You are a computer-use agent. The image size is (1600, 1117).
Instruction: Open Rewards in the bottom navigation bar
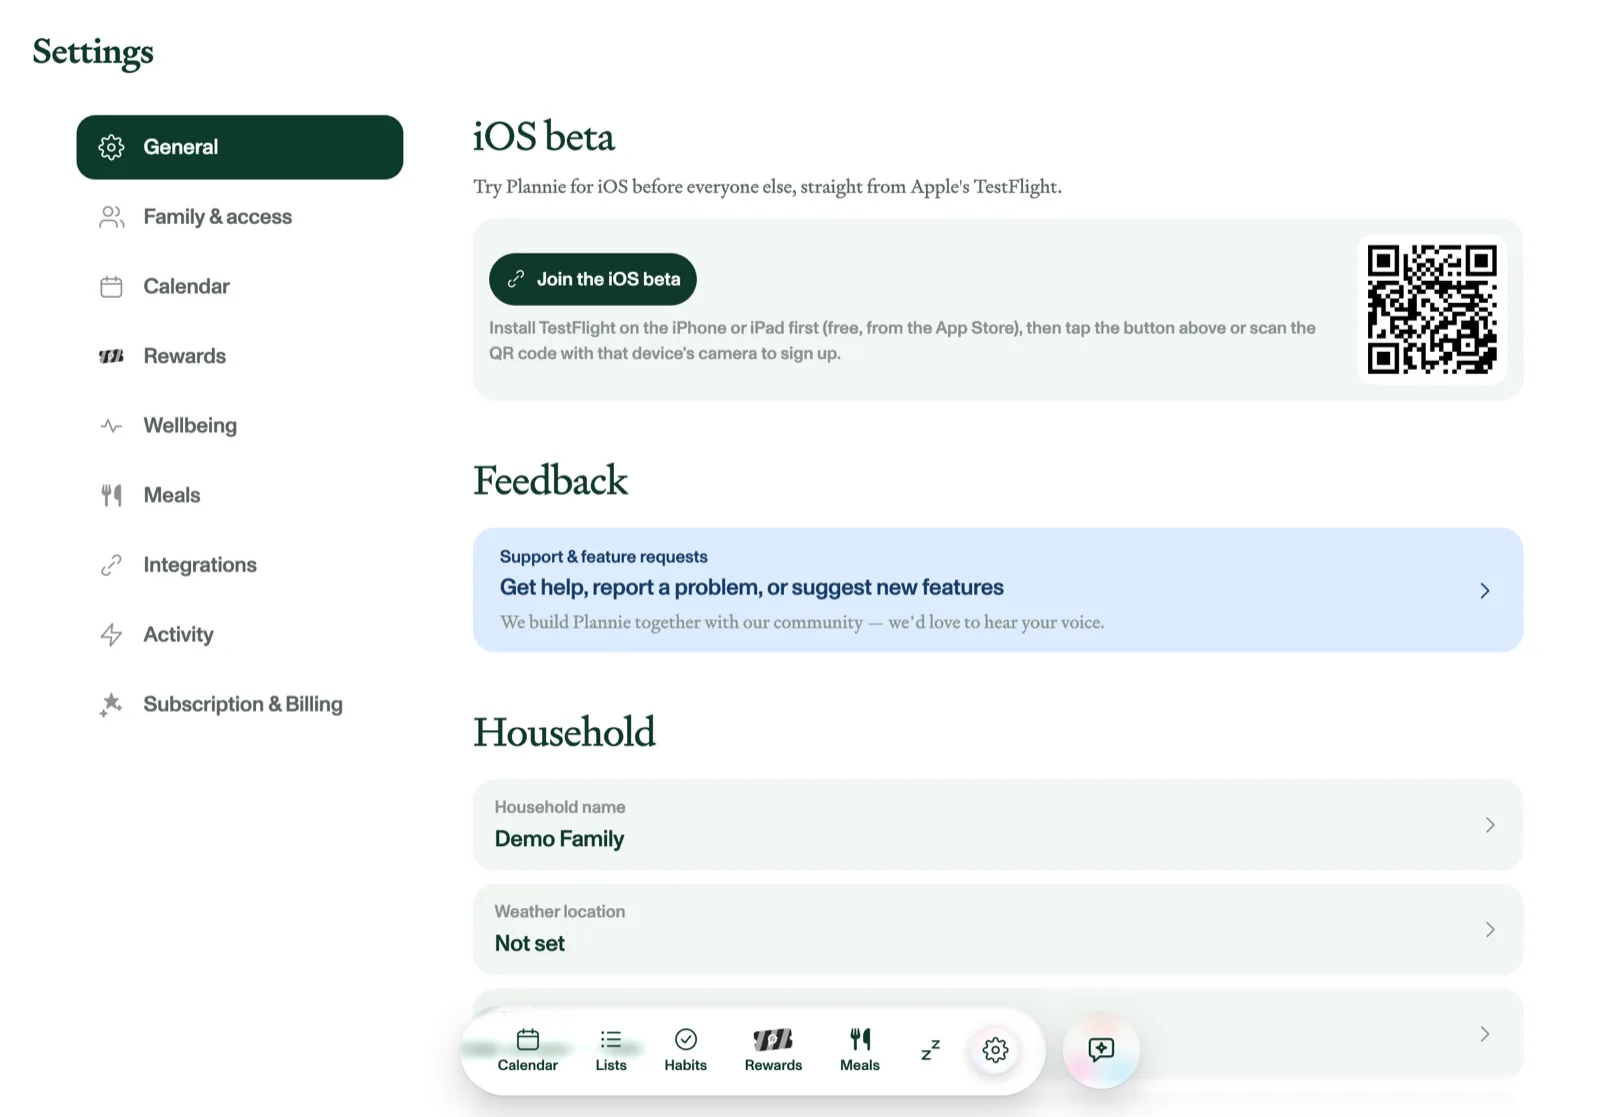[x=773, y=1050]
